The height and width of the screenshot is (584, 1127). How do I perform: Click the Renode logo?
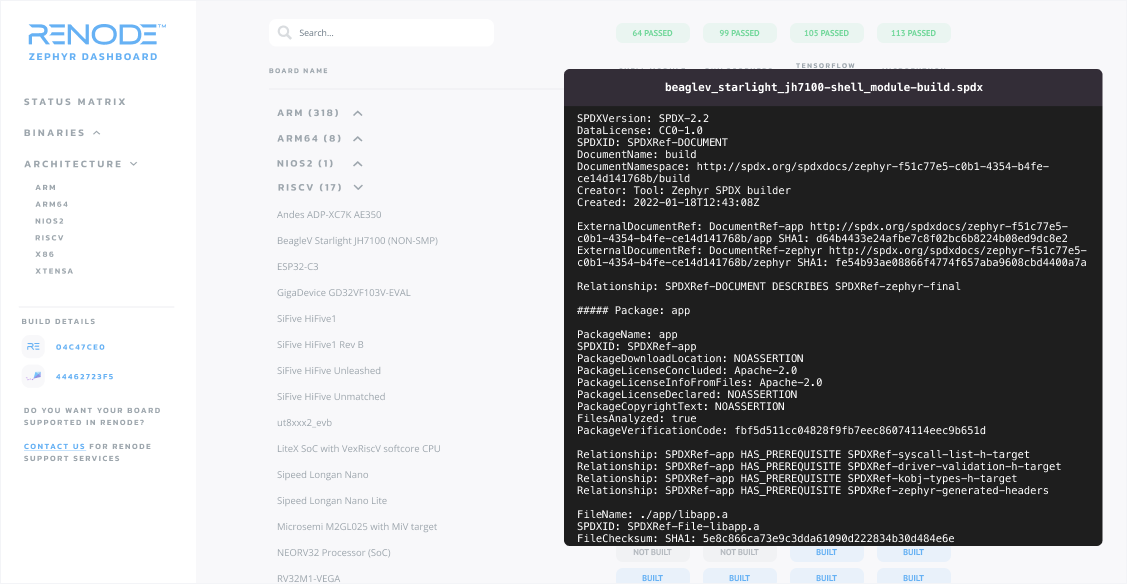(x=96, y=42)
